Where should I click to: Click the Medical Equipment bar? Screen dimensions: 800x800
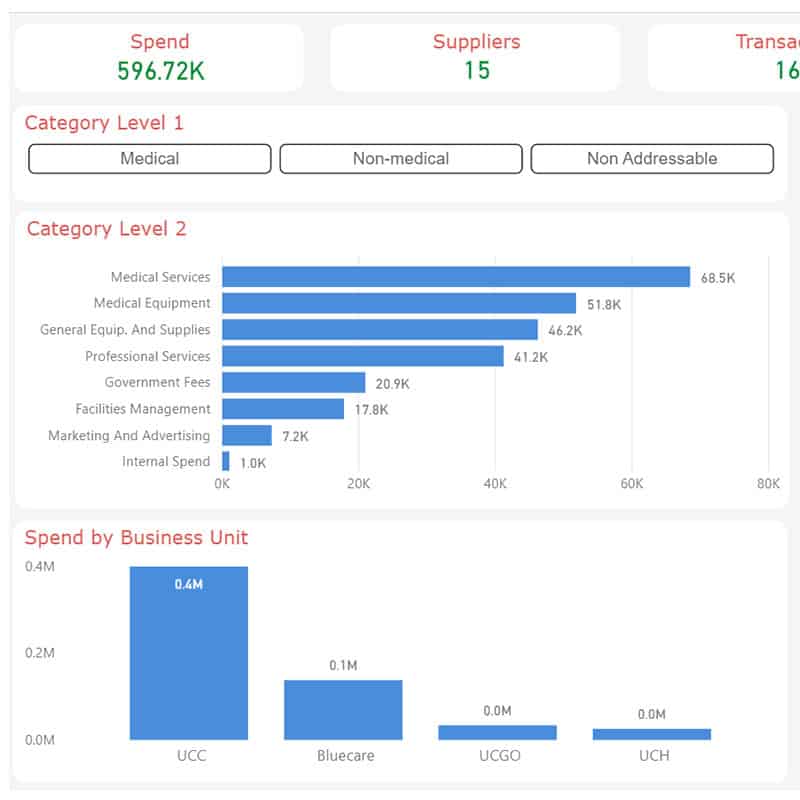tap(399, 303)
